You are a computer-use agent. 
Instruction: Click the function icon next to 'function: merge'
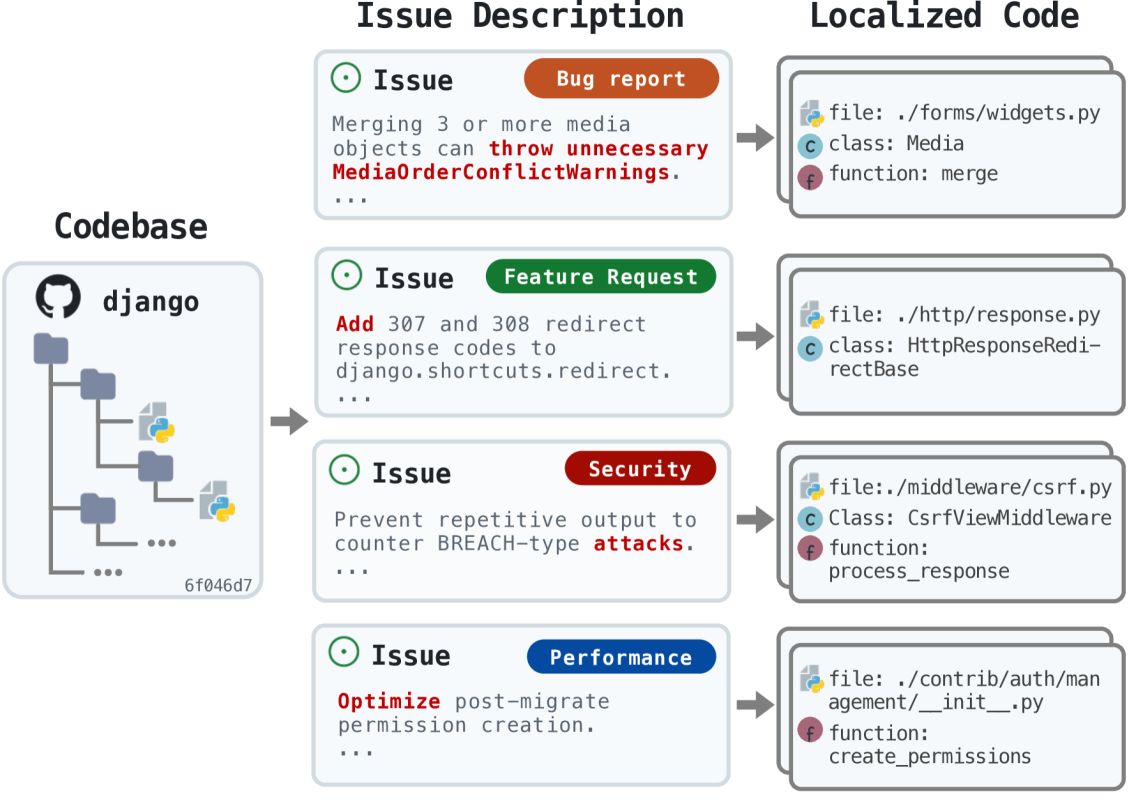(x=810, y=177)
